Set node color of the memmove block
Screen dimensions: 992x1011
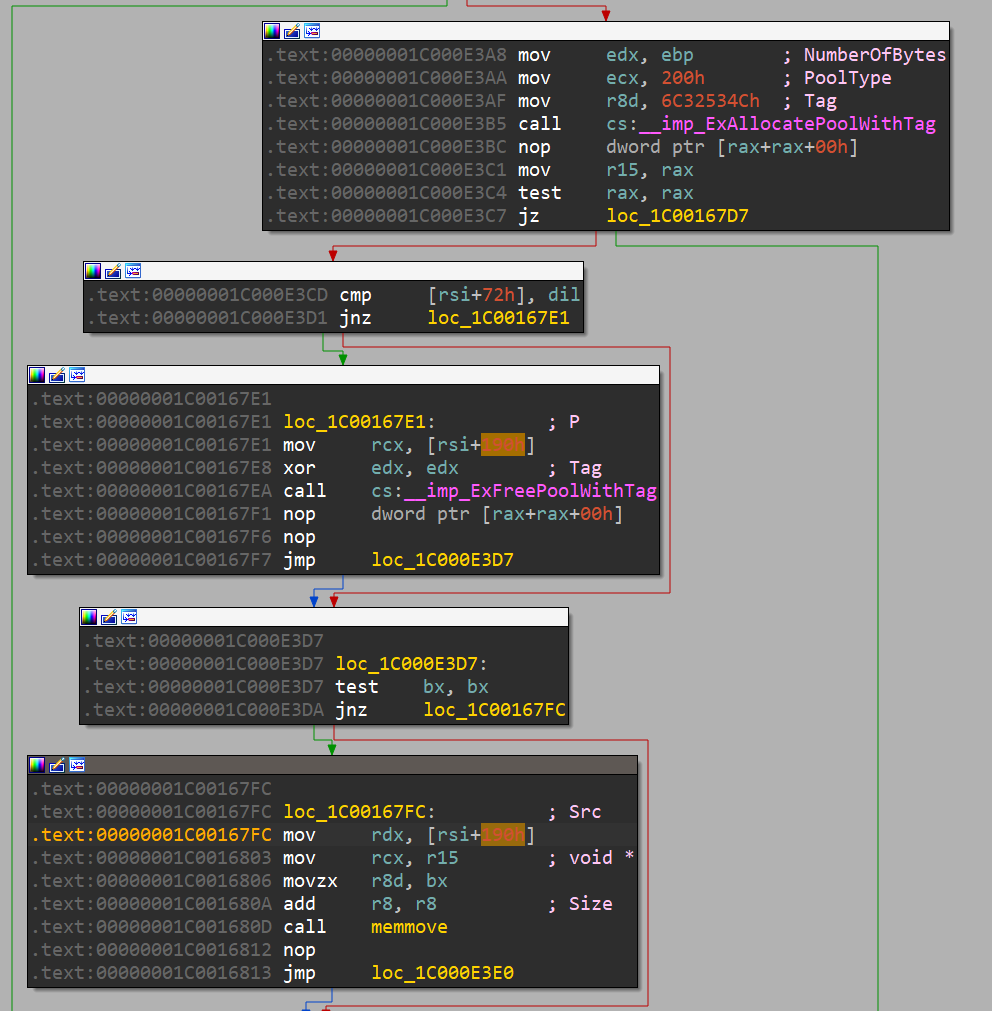coord(37,765)
